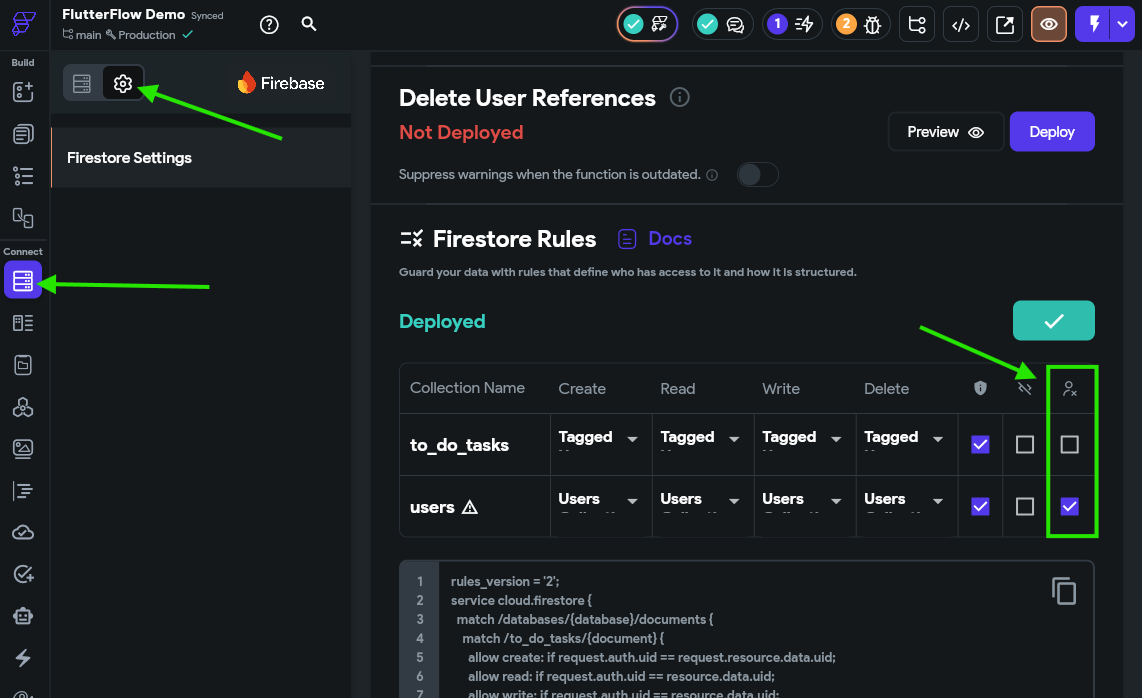Open the Tests sidebar icon
The image size is (1142, 698).
coord(23,575)
